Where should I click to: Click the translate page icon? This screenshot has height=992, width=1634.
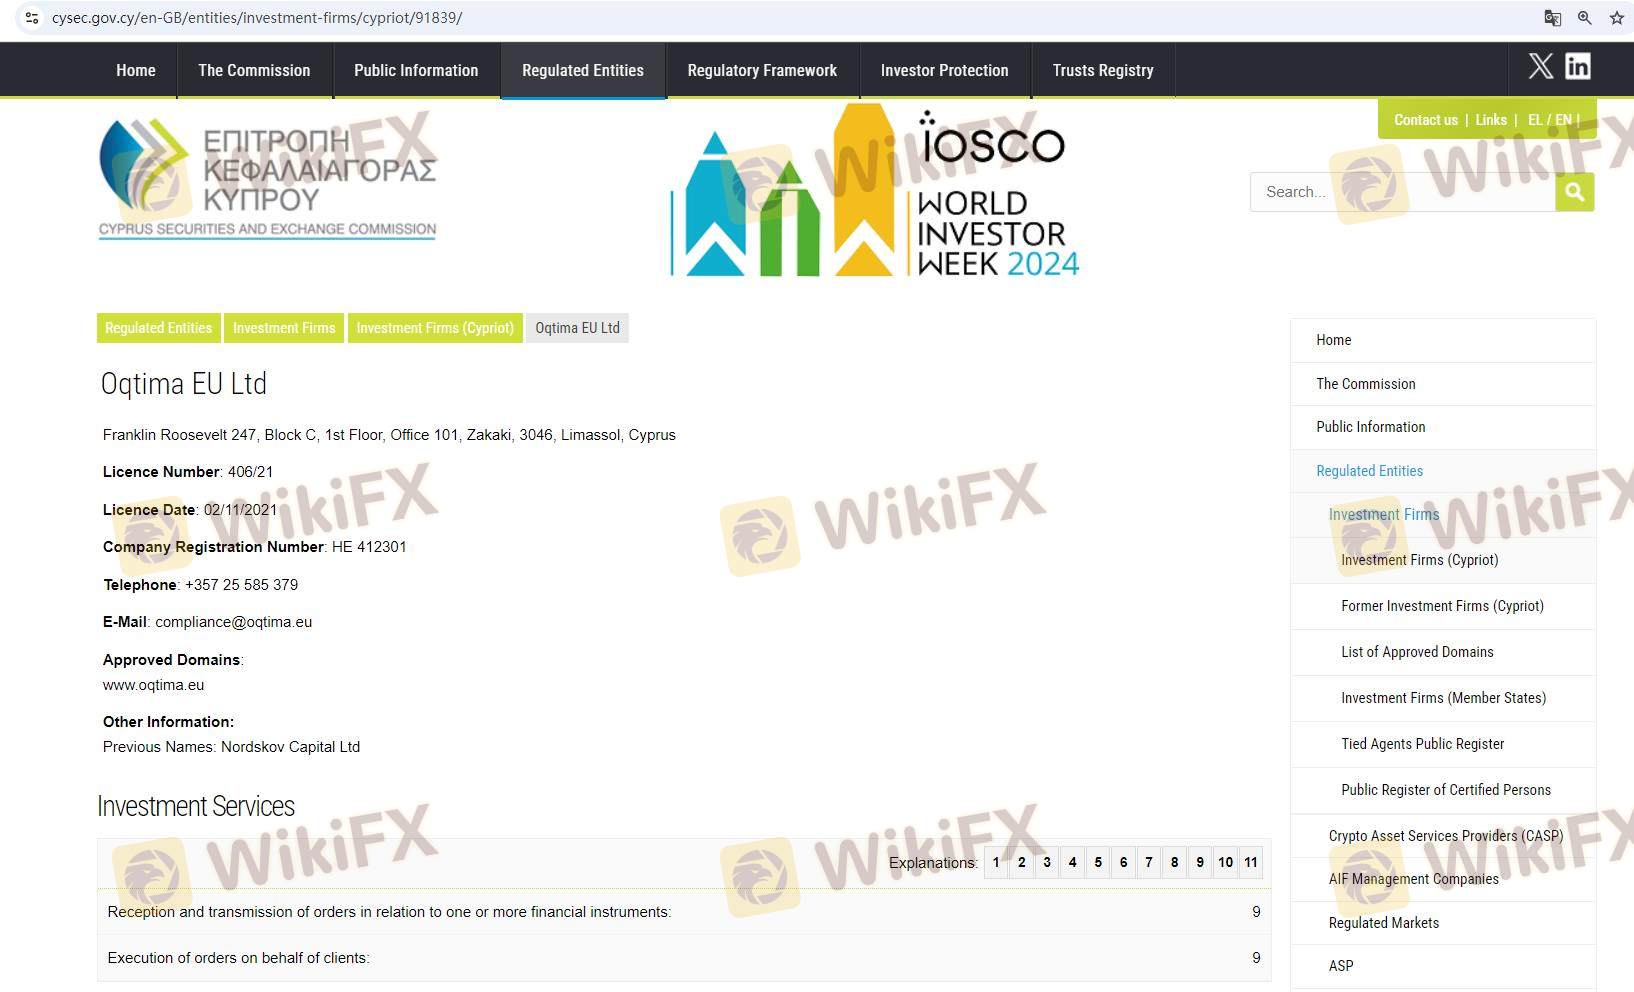(x=1552, y=18)
